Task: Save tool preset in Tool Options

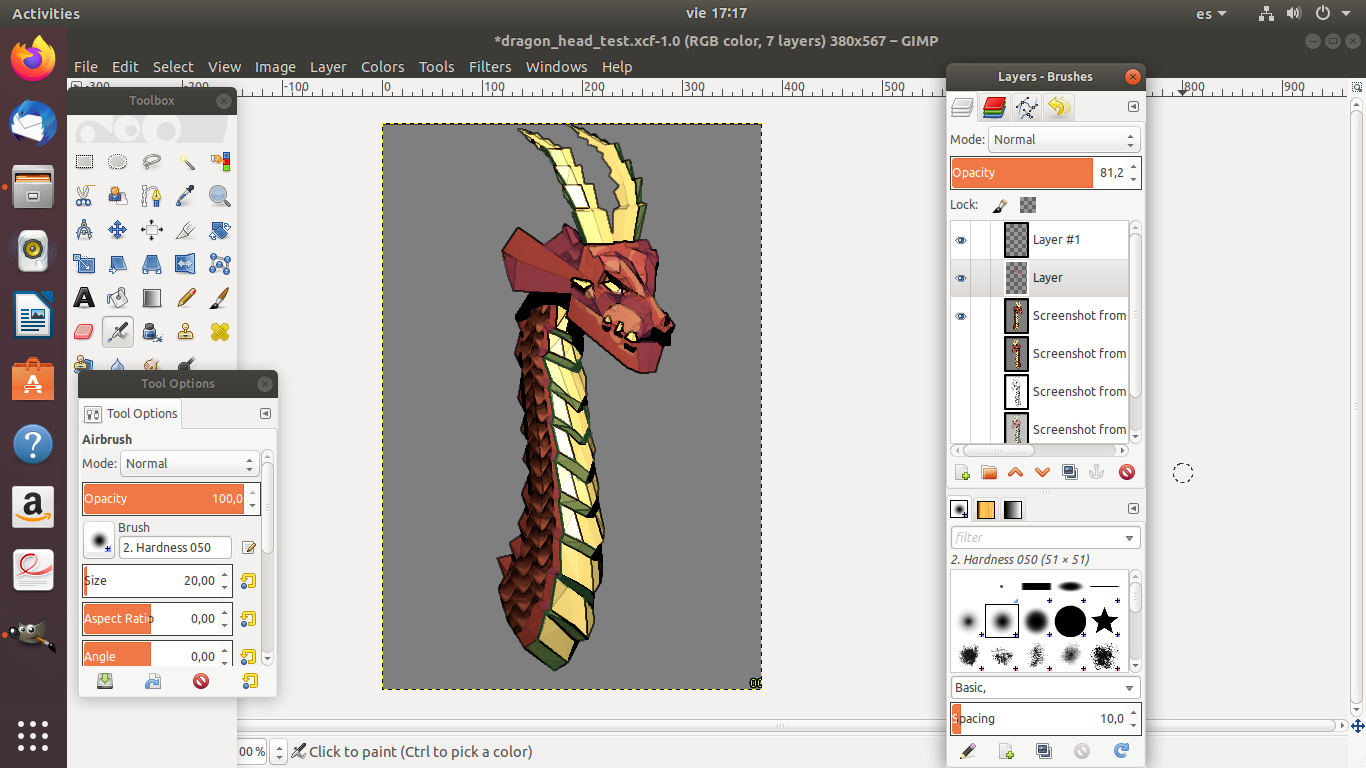Action: tap(105, 681)
